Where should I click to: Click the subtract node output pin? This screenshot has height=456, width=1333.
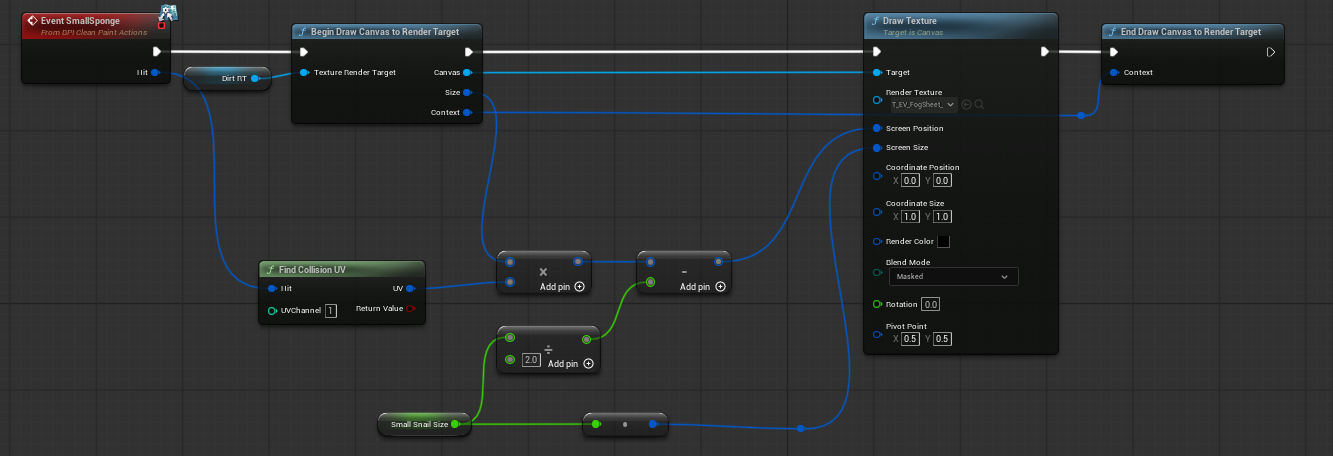click(x=718, y=262)
